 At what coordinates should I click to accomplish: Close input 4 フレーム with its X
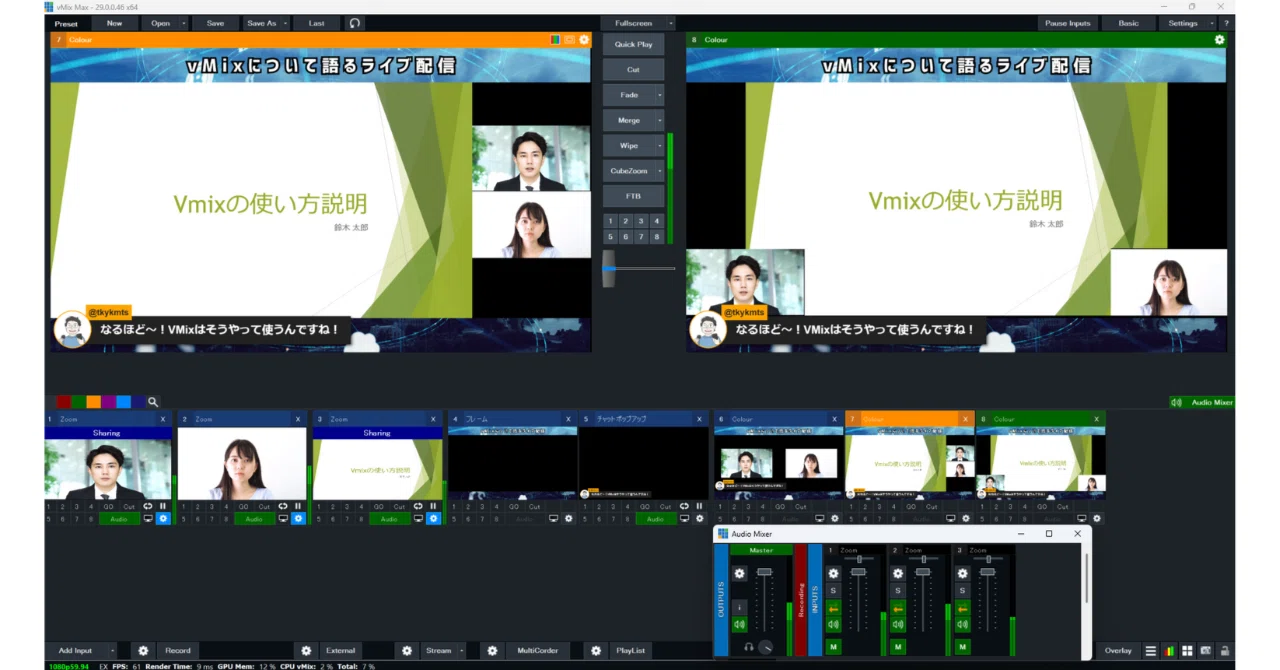coord(568,419)
